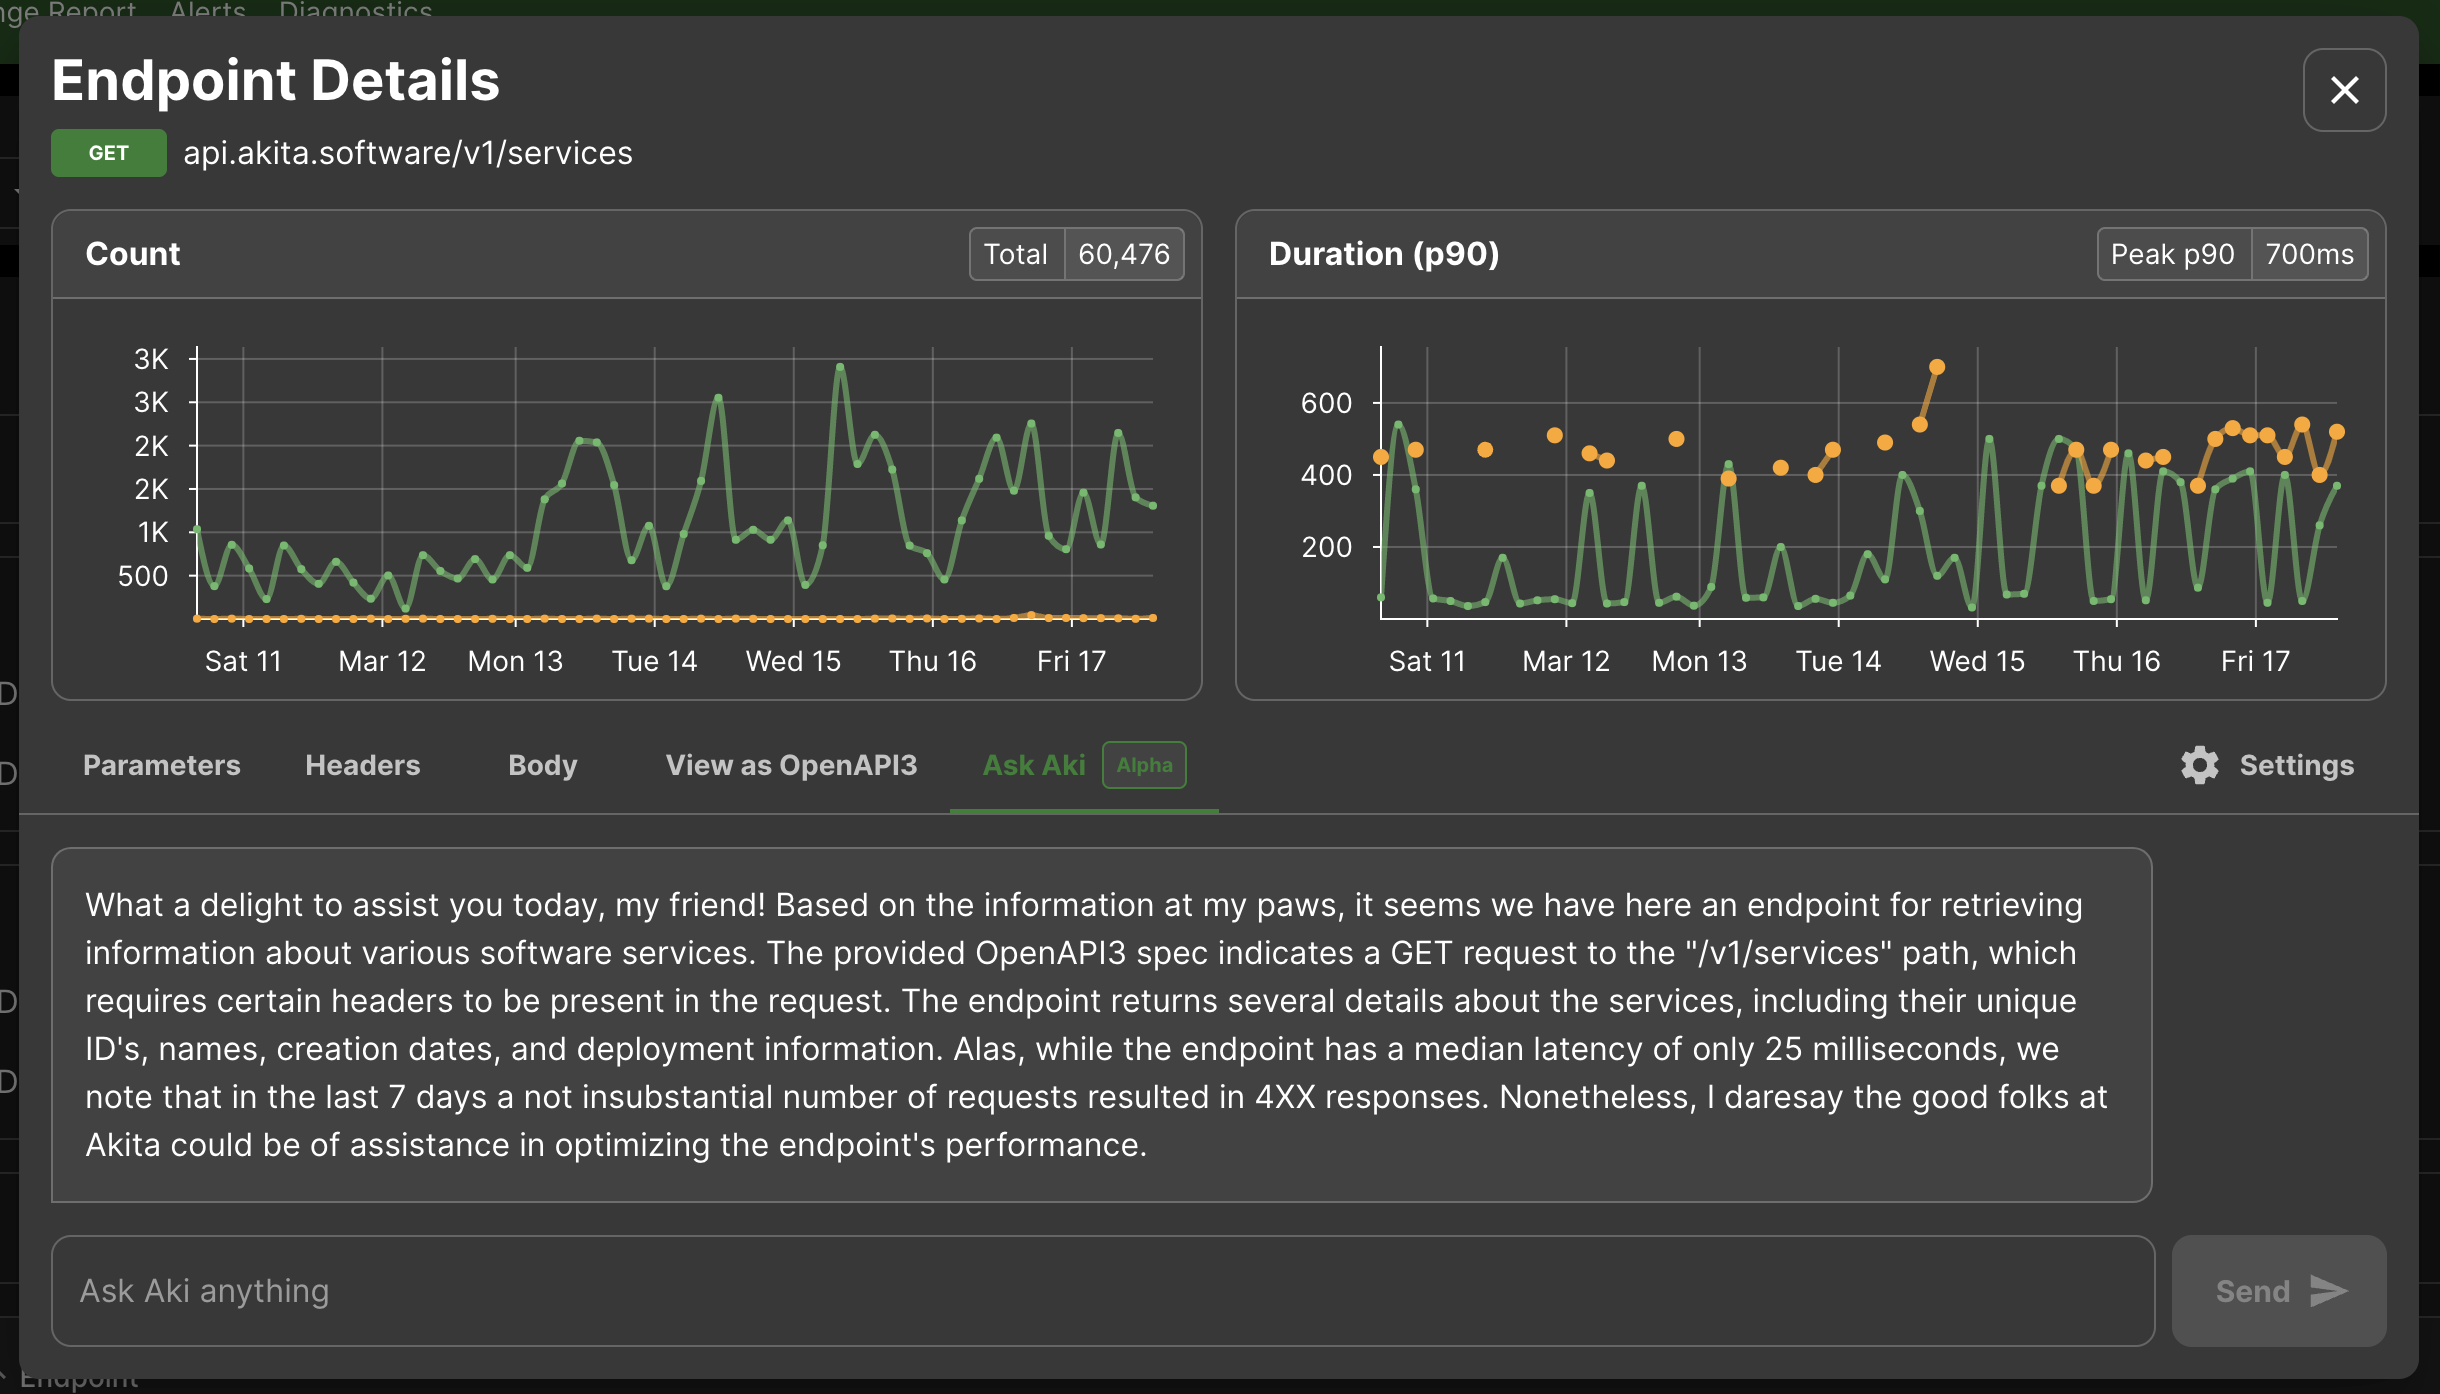This screenshot has width=2440, height=1394.
Task: Click the api.akita.software/v1/services endpoint path
Action: click(x=408, y=153)
